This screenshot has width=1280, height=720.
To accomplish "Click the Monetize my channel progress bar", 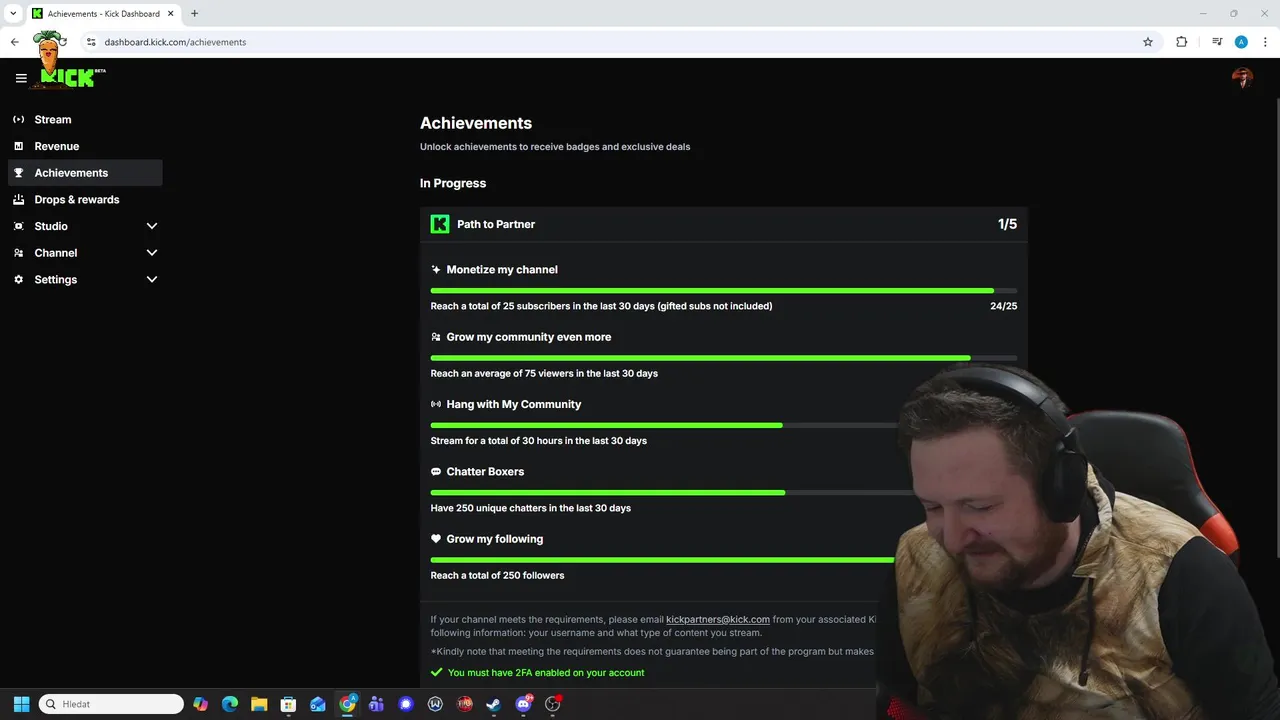I will [x=724, y=290].
